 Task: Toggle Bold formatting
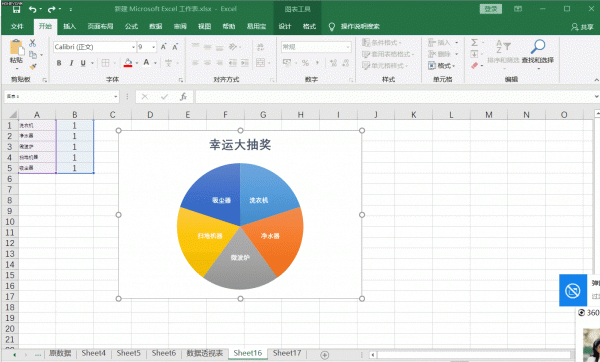pyautogui.click(x=59, y=63)
